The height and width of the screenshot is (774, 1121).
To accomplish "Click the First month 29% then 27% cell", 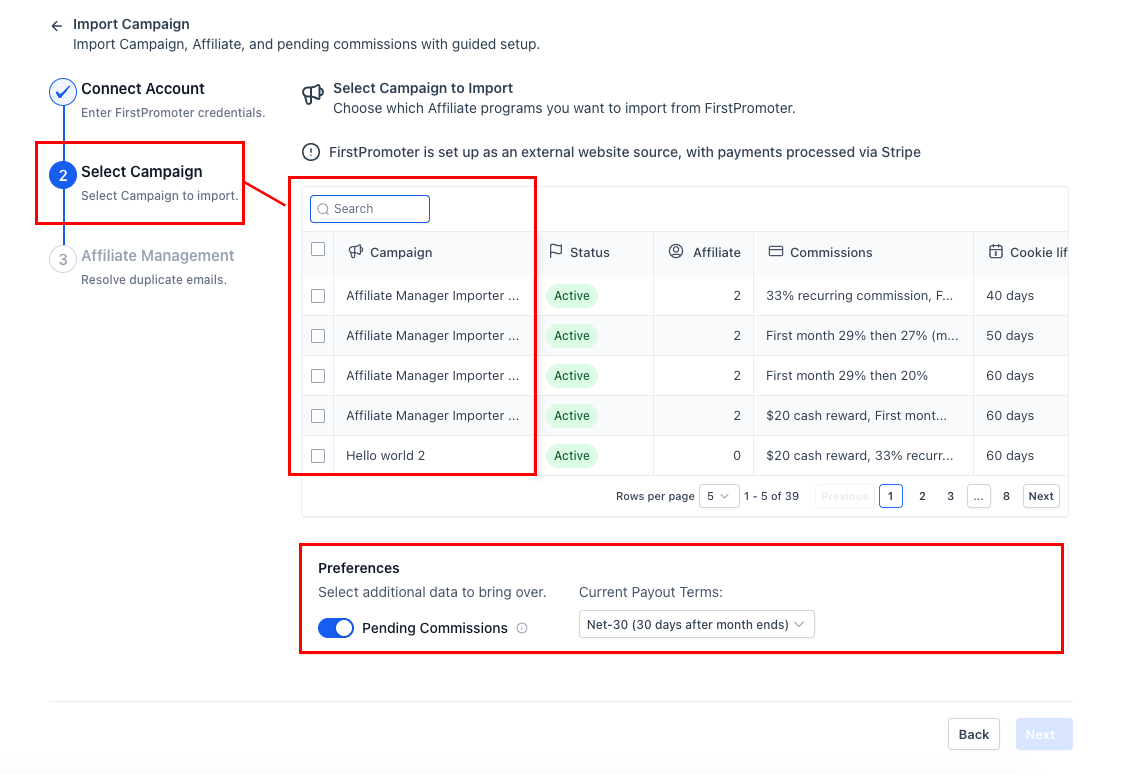I will 862,336.
